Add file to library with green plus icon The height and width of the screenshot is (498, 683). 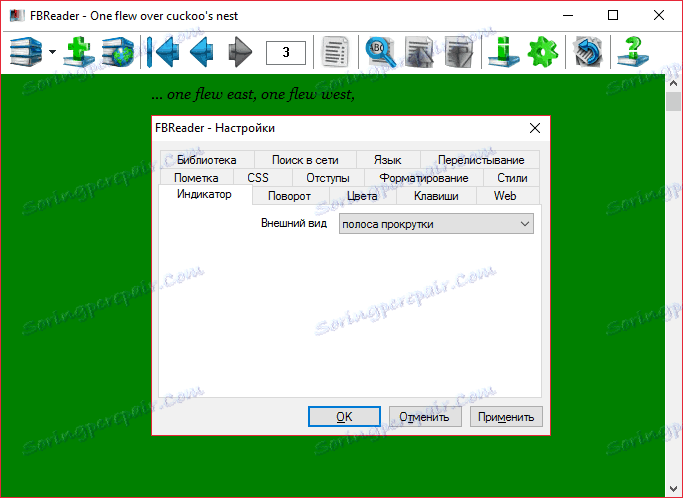[78, 52]
